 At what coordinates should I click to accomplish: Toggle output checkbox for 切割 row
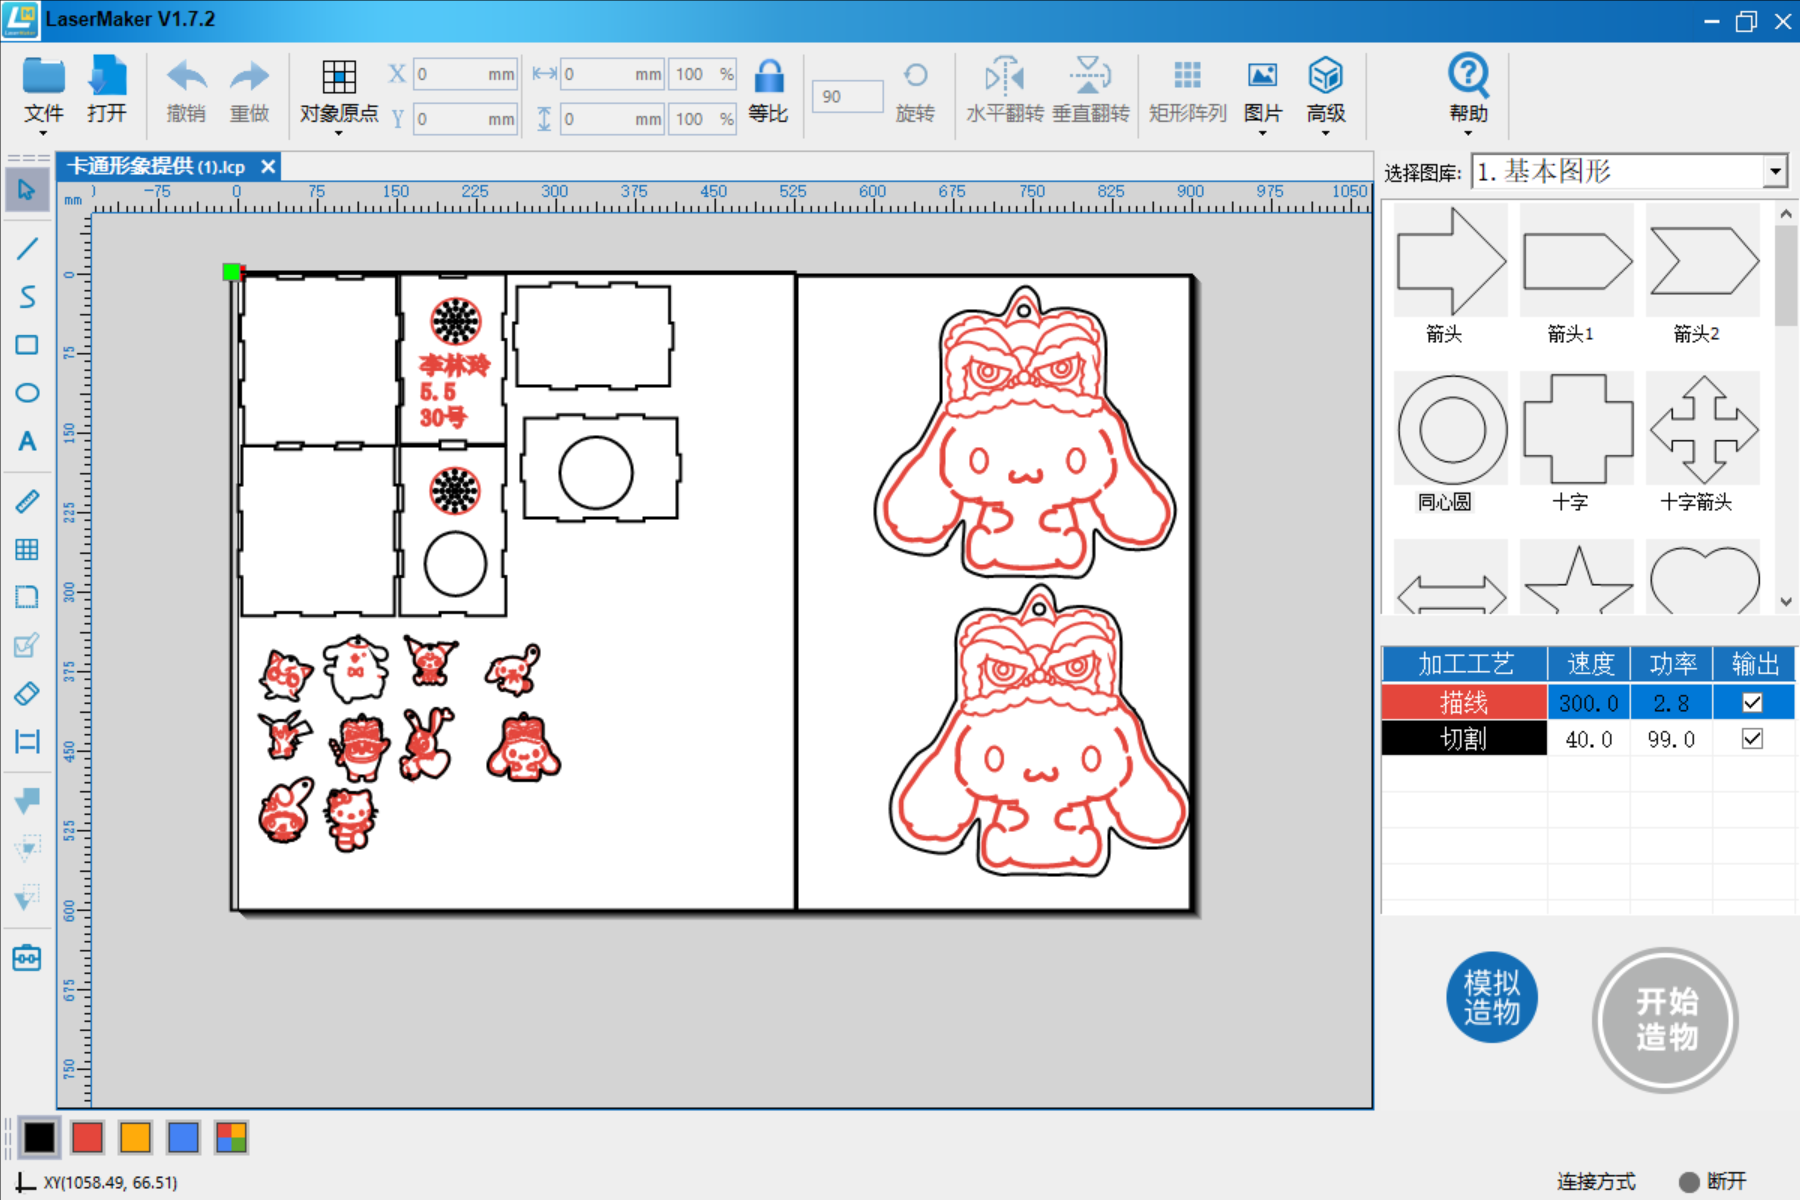pos(1752,739)
